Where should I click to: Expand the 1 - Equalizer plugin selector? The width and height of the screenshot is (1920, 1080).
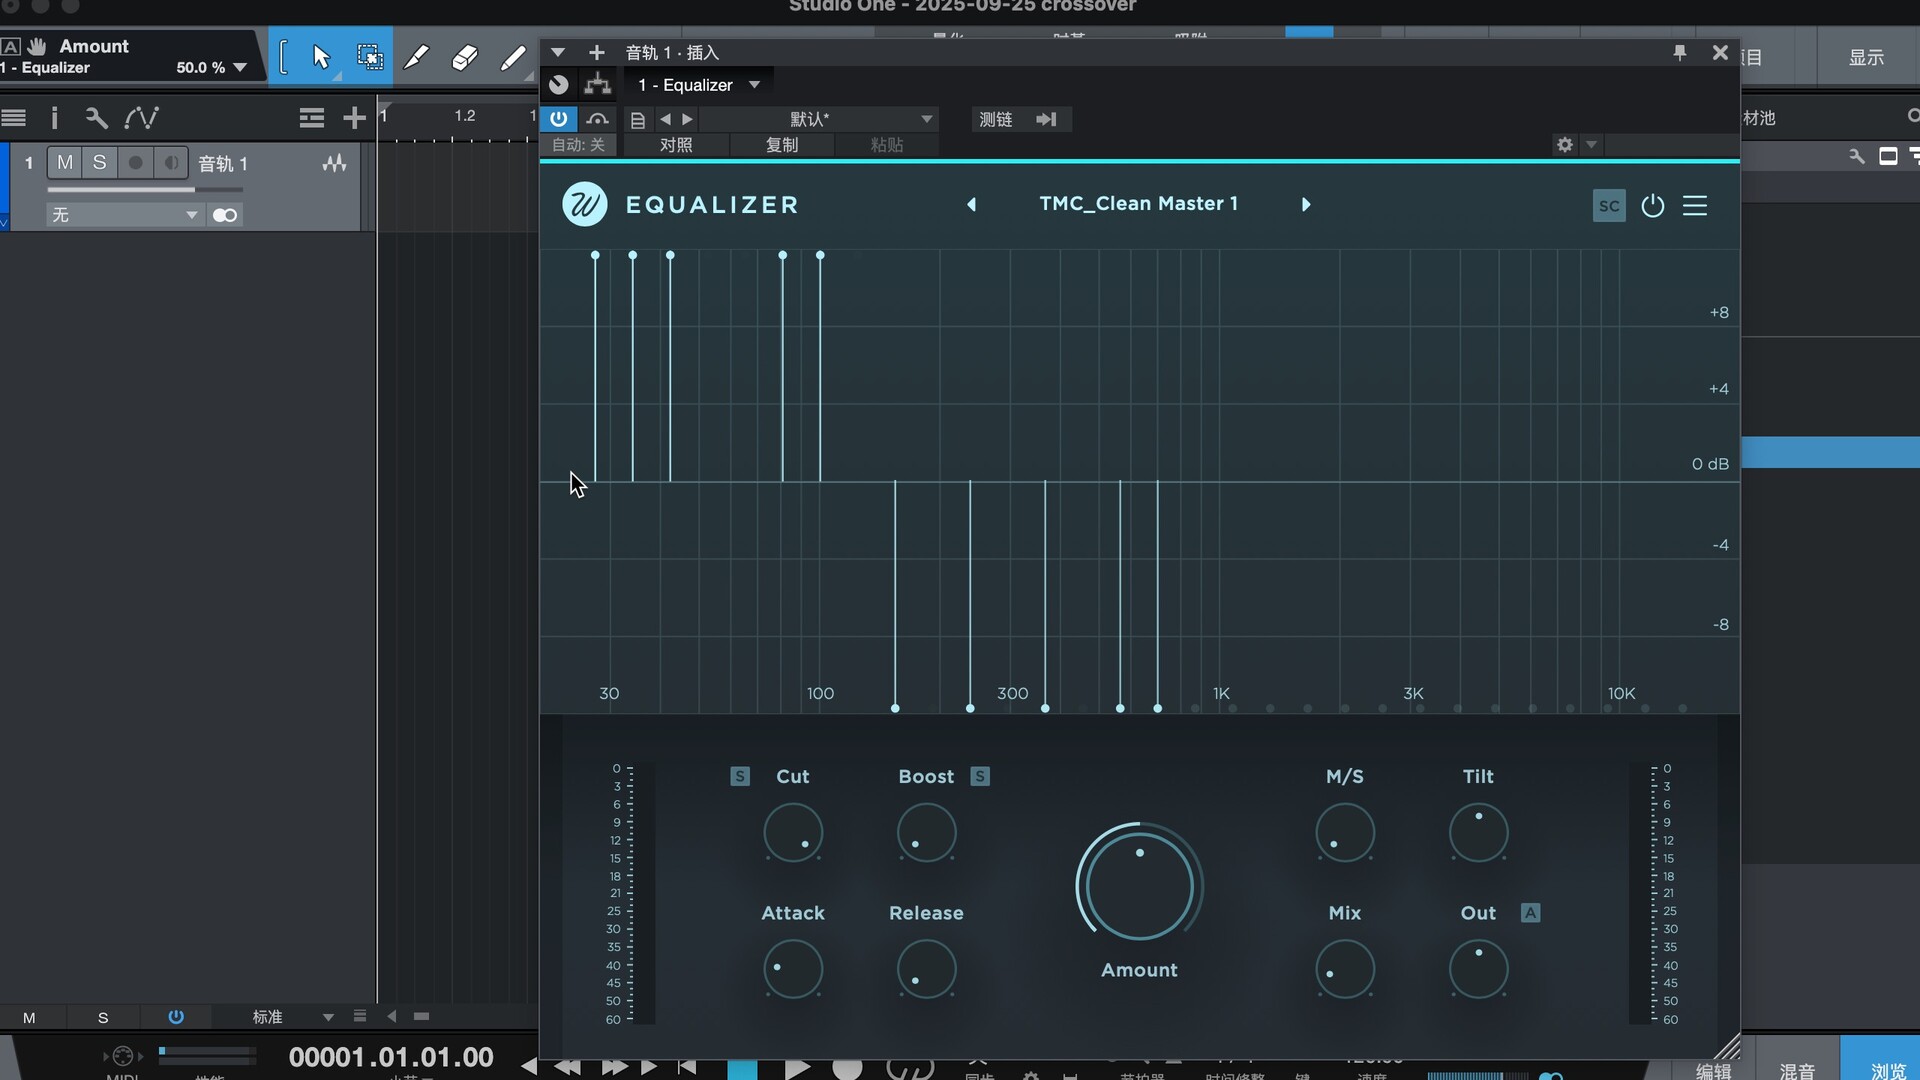pyautogui.click(x=699, y=85)
